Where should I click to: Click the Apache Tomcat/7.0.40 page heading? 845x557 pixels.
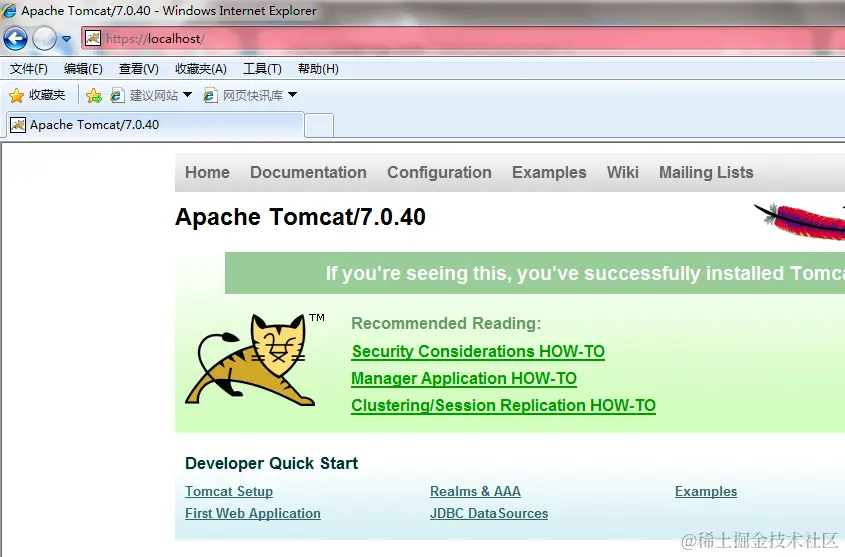(x=300, y=217)
